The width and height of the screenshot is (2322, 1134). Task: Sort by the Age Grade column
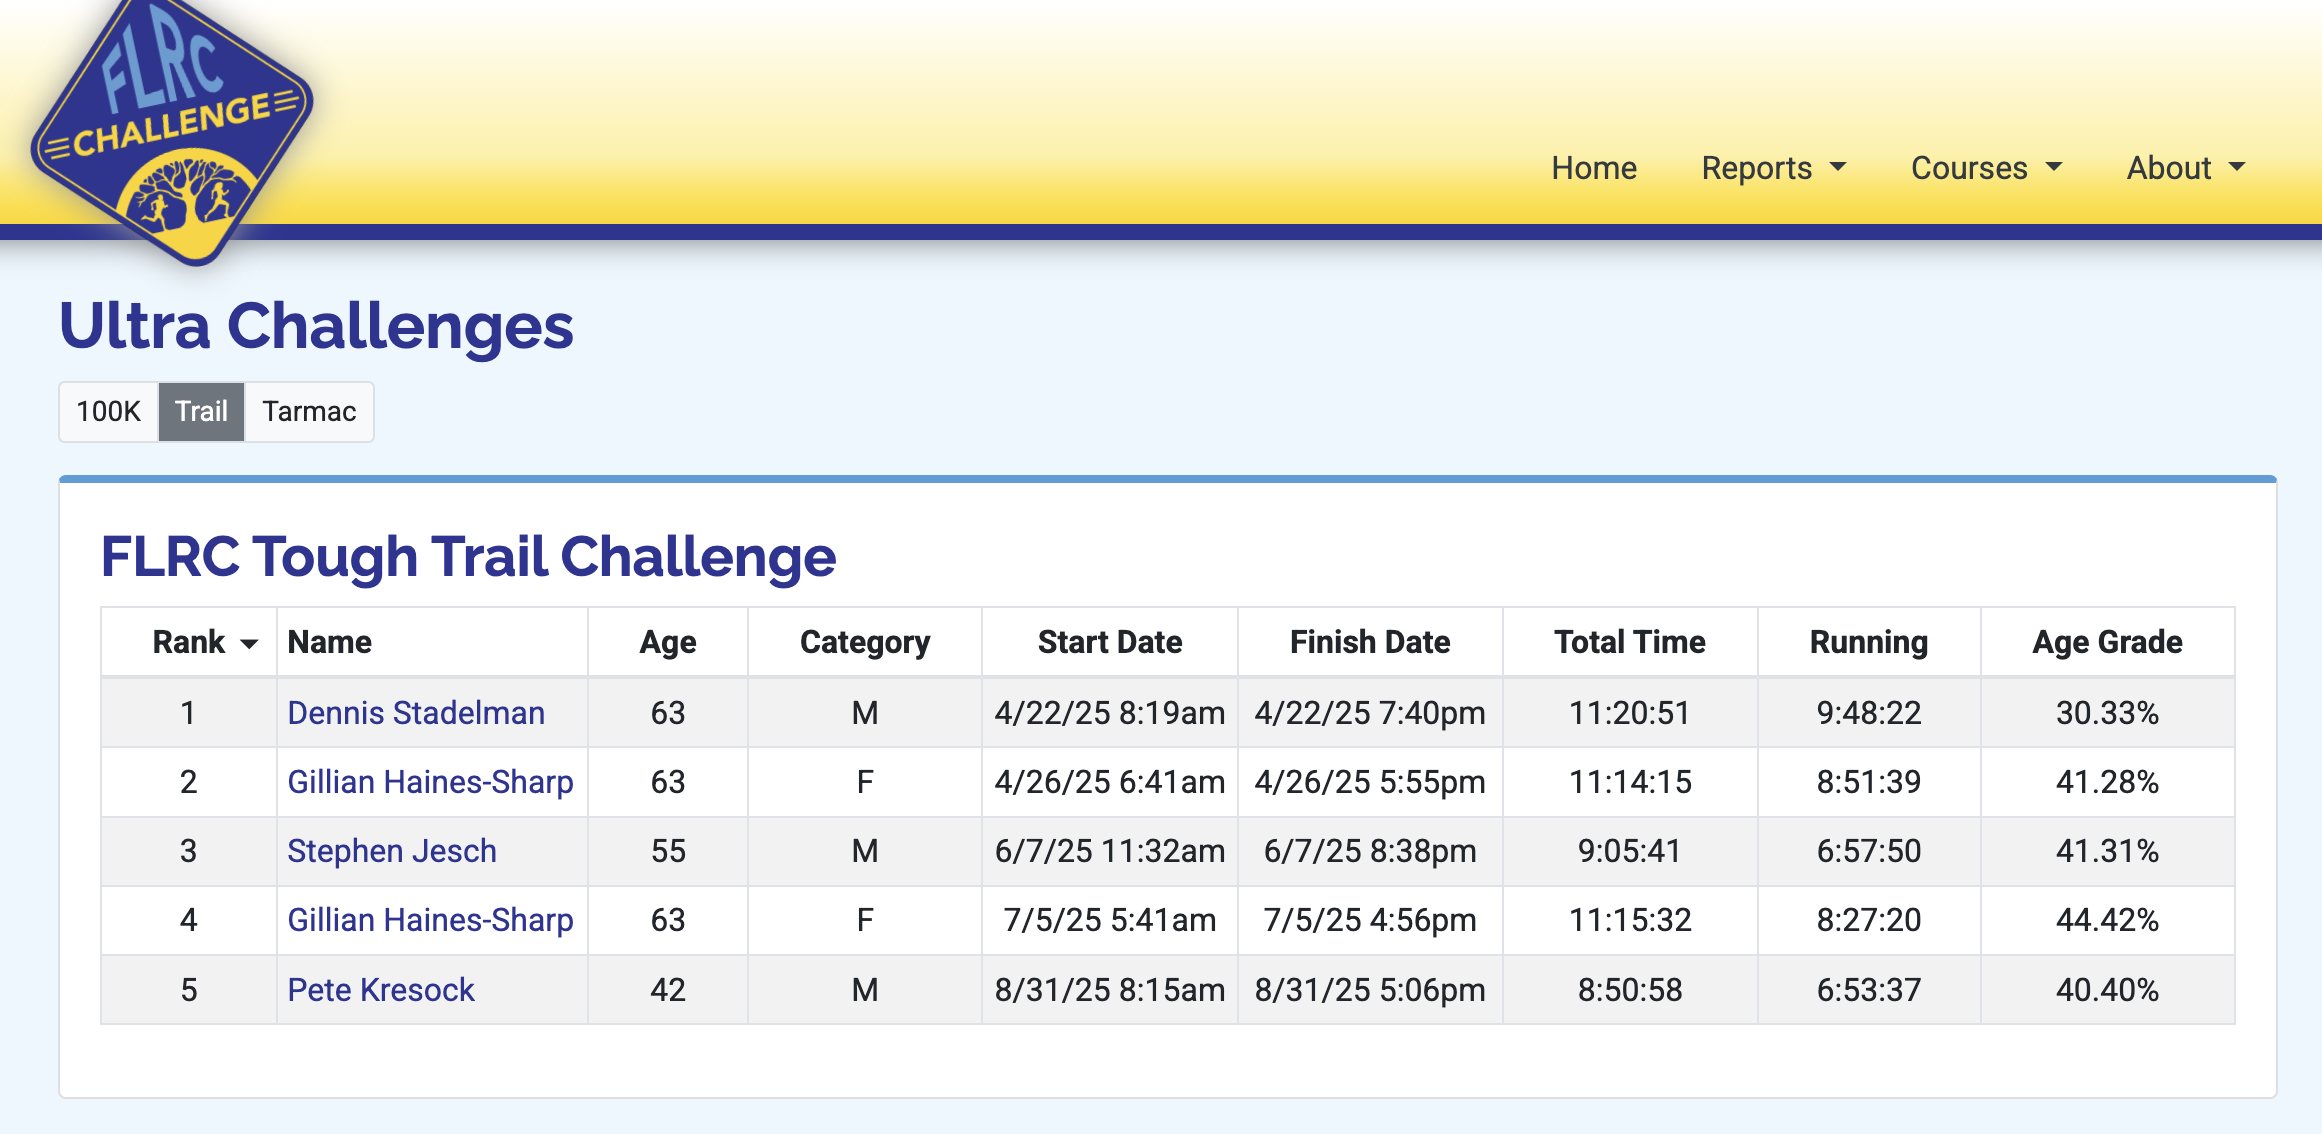(x=2107, y=642)
